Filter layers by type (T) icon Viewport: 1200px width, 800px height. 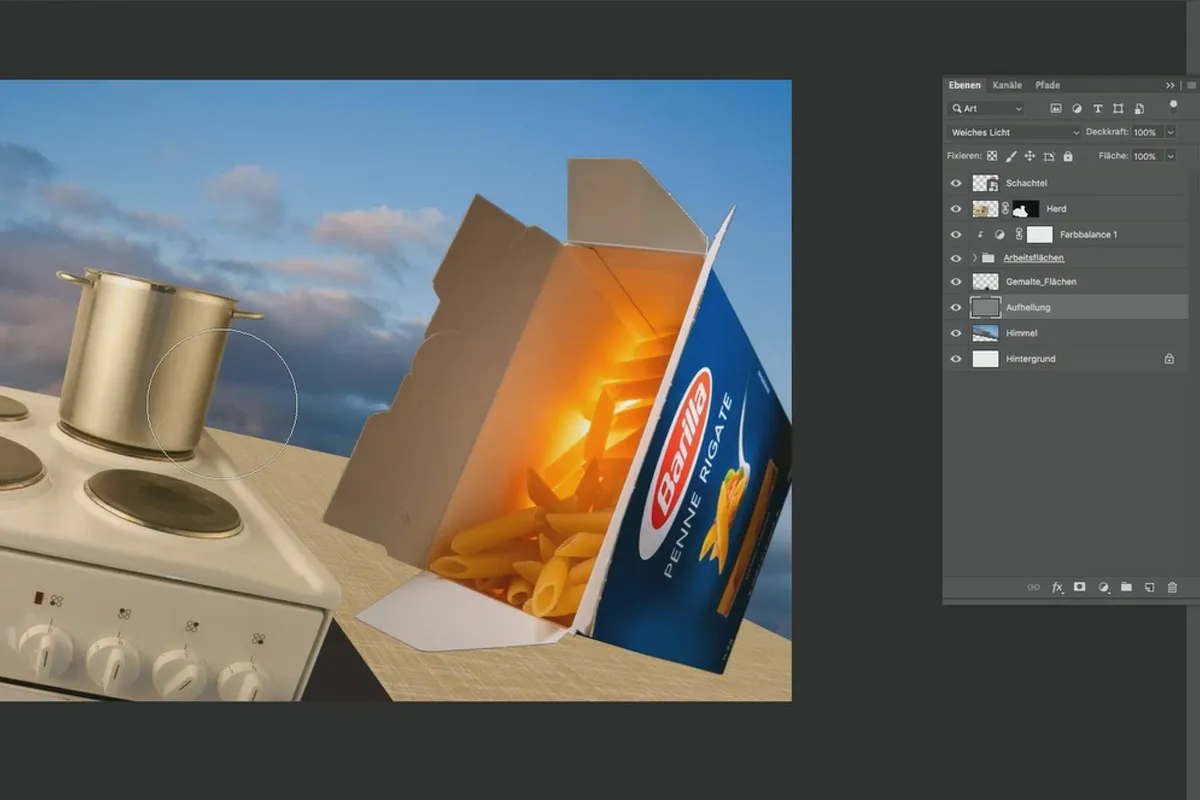coord(1098,108)
